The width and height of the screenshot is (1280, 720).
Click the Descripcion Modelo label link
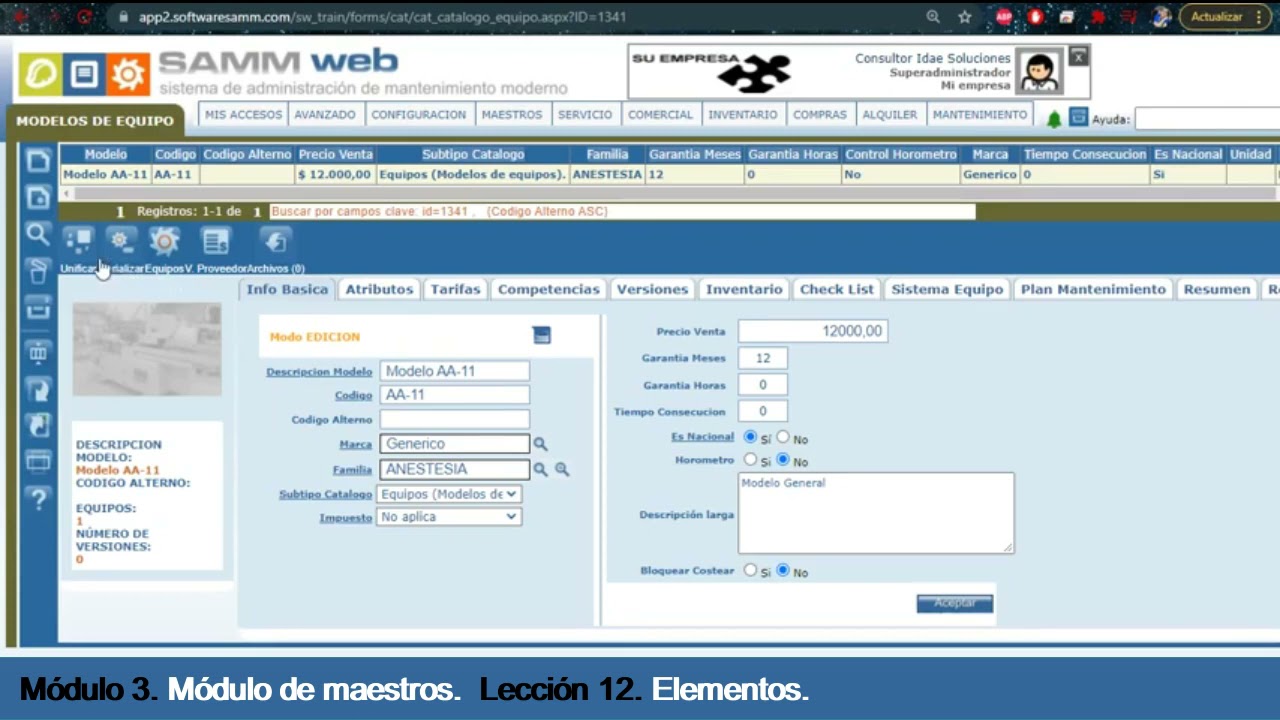coord(319,372)
